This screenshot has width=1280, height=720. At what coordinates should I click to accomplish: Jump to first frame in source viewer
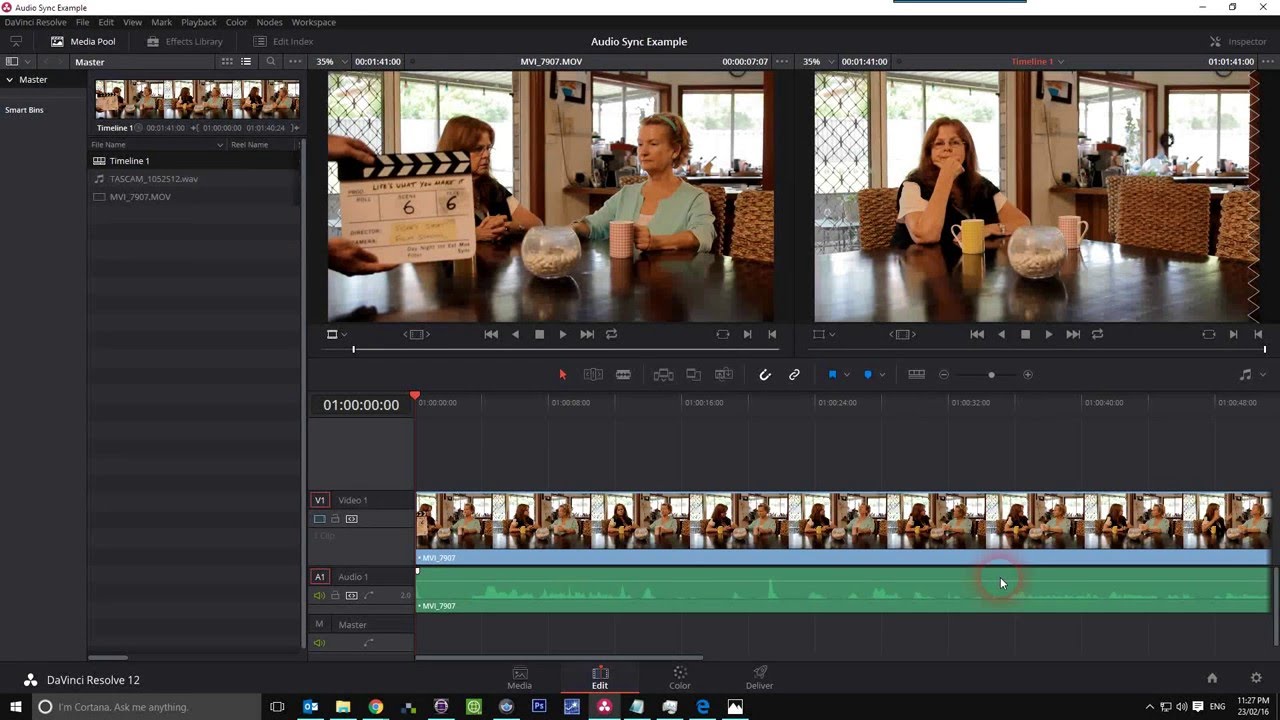[x=491, y=335]
